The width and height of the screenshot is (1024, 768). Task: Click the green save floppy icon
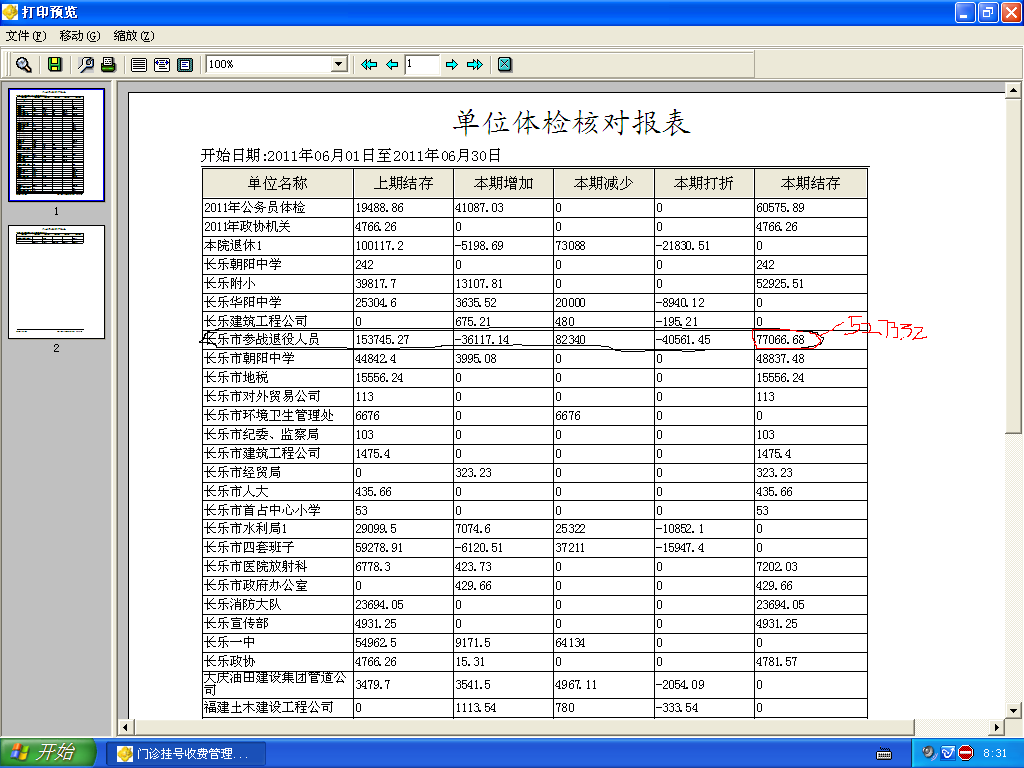pos(55,64)
